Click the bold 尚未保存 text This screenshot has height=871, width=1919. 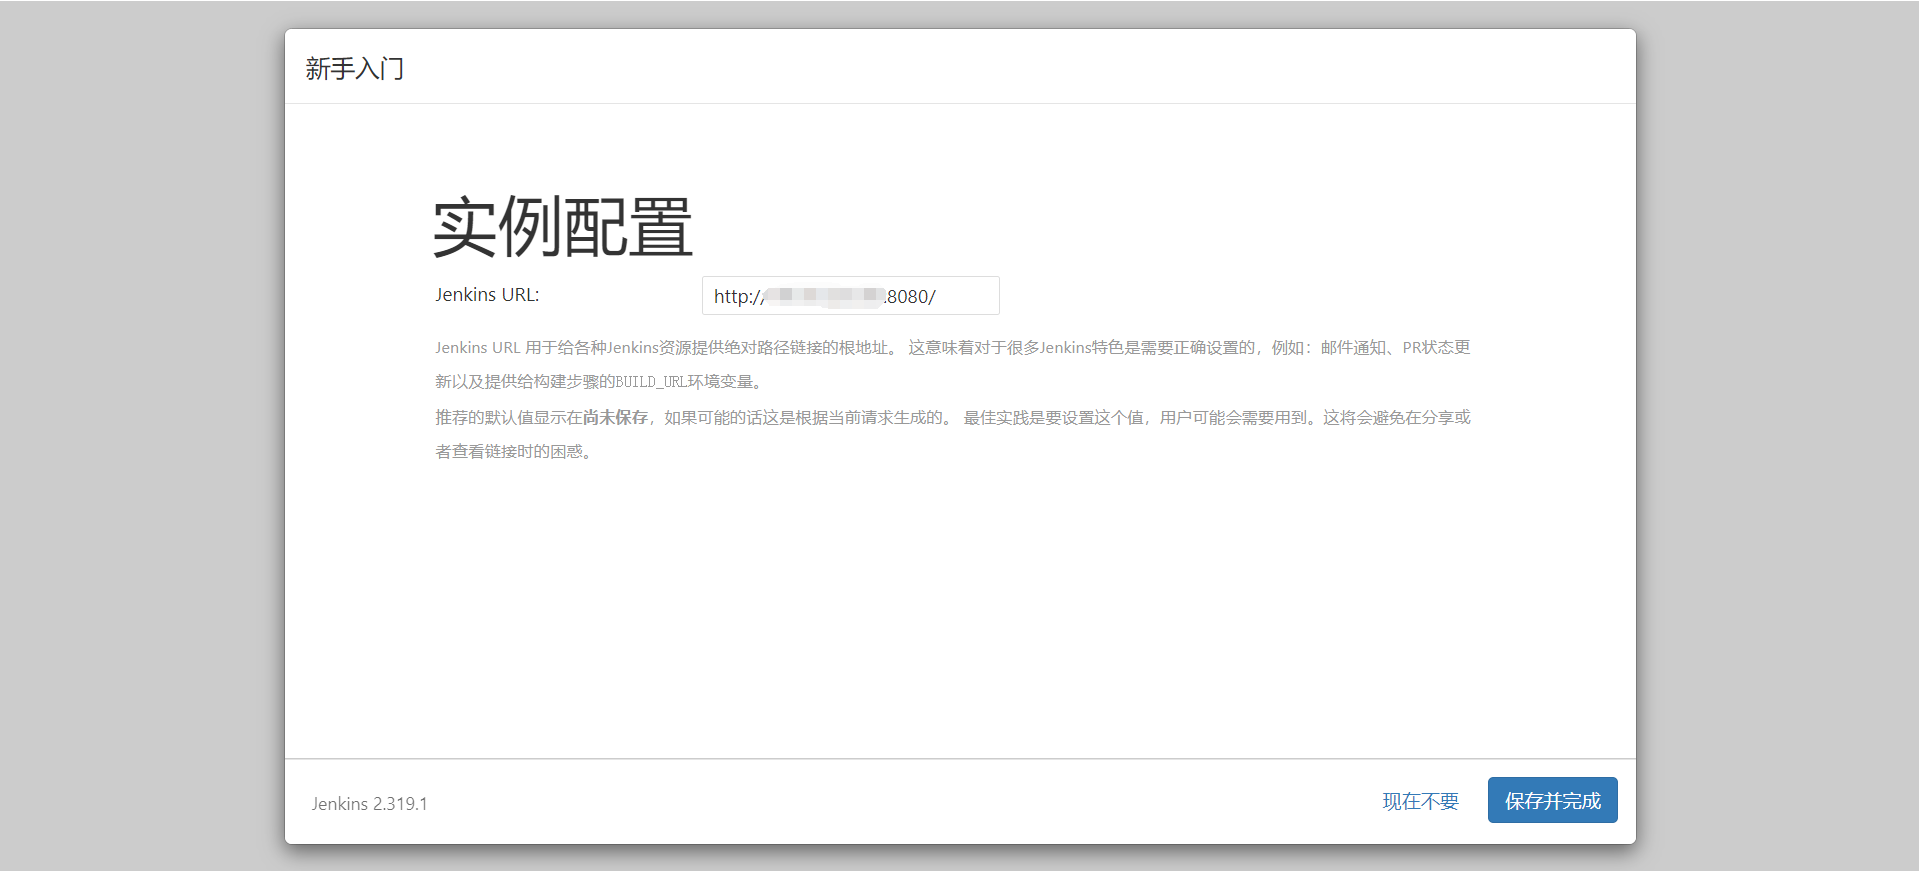coord(615,418)
